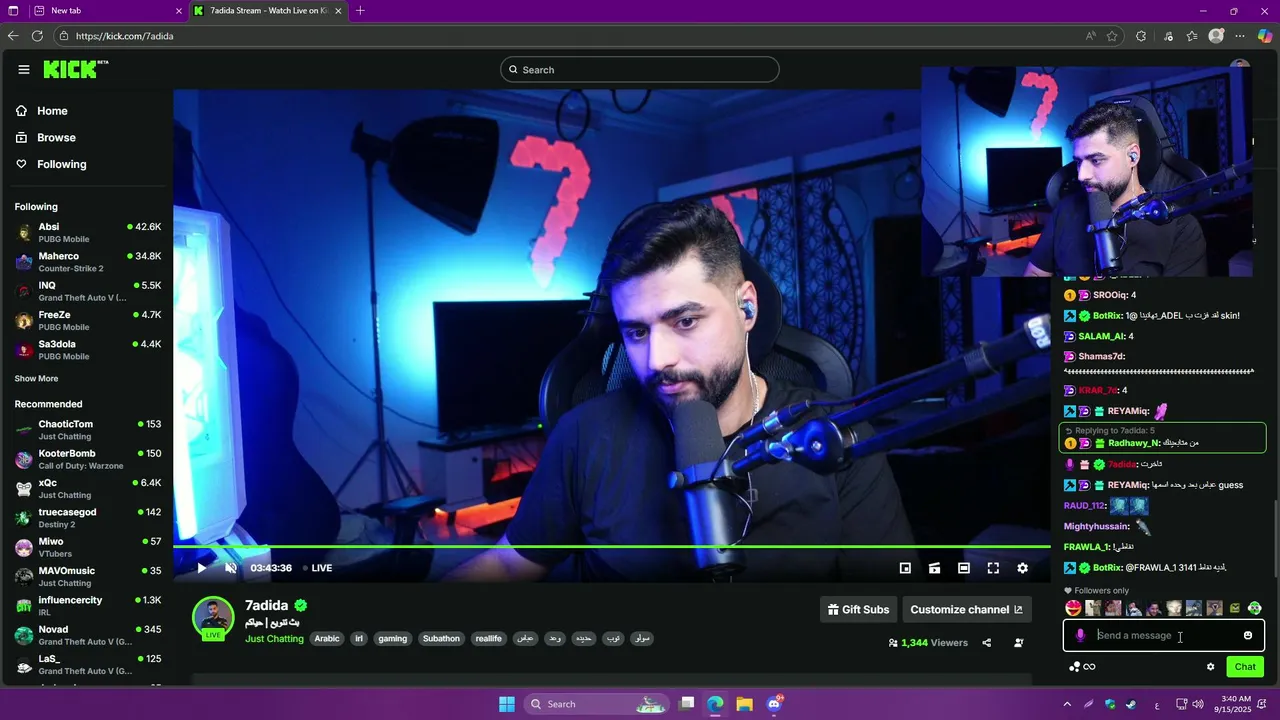Viewport: 1280px width, 720px height.
Task: Open the user list icon beside share
Action: pos(1018,643)
